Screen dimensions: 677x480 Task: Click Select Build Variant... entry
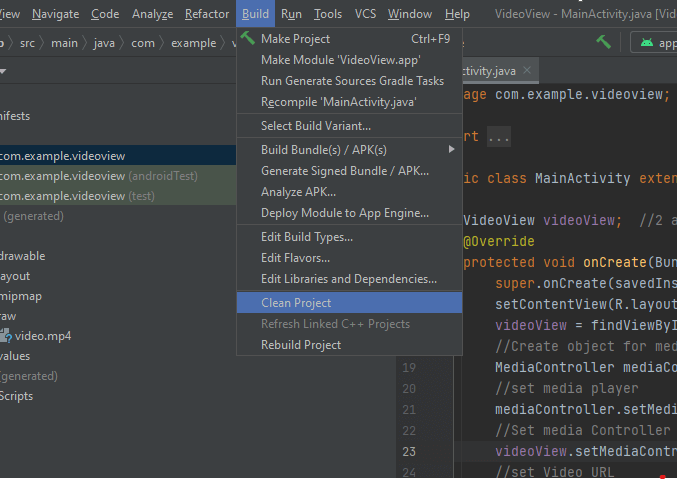315,126
